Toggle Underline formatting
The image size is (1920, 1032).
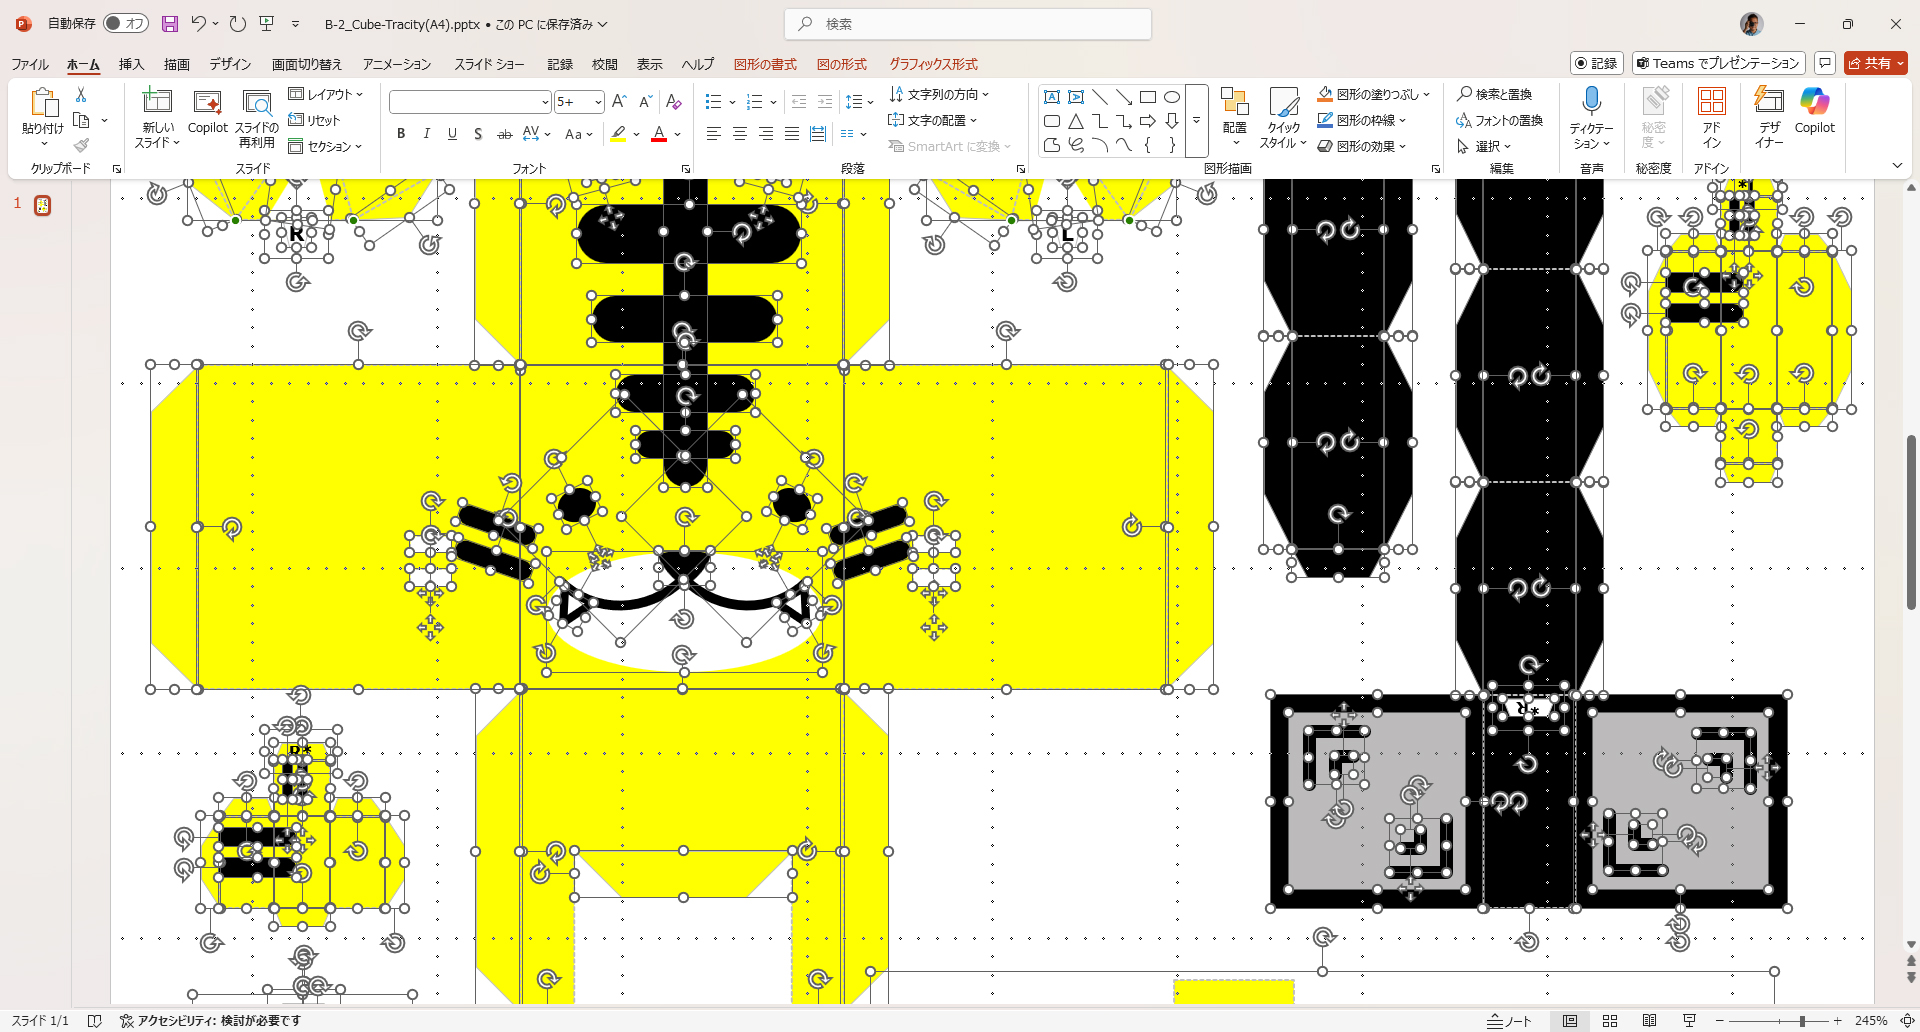pos(453,134)
